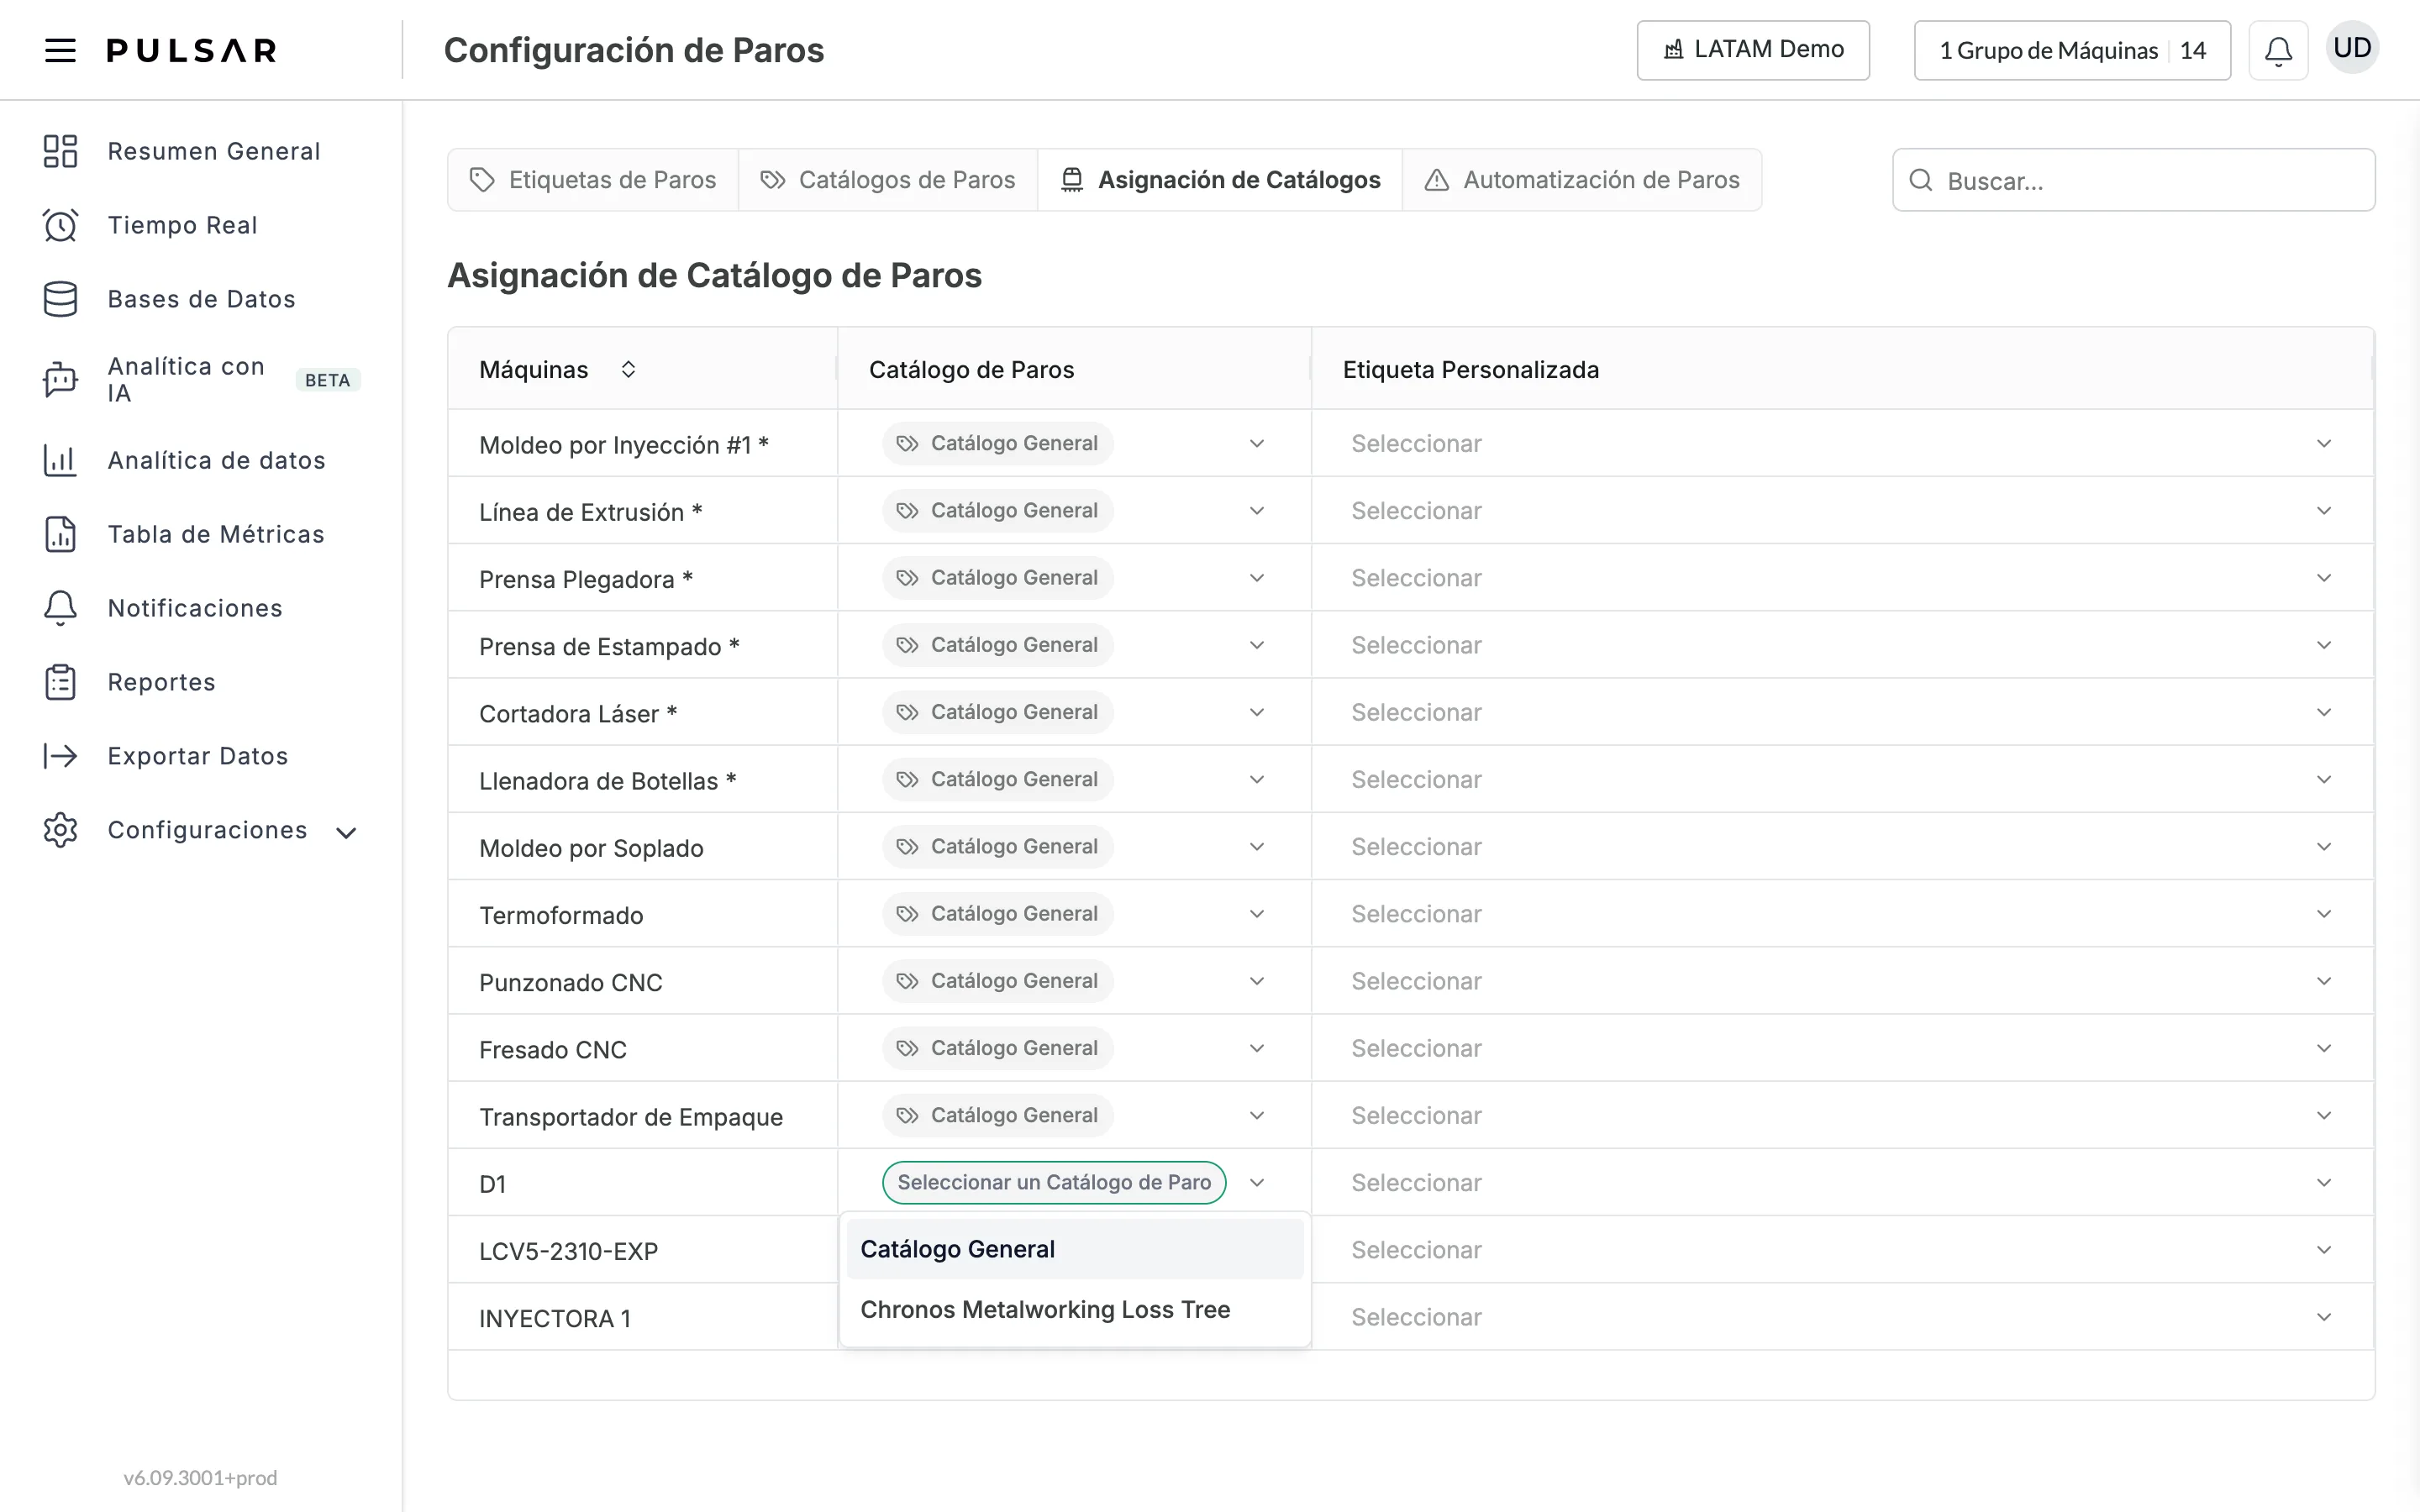Expand the Configuraciones sidebar chevron
This screenshot has width=2420, height=1512.
(346, 833)
